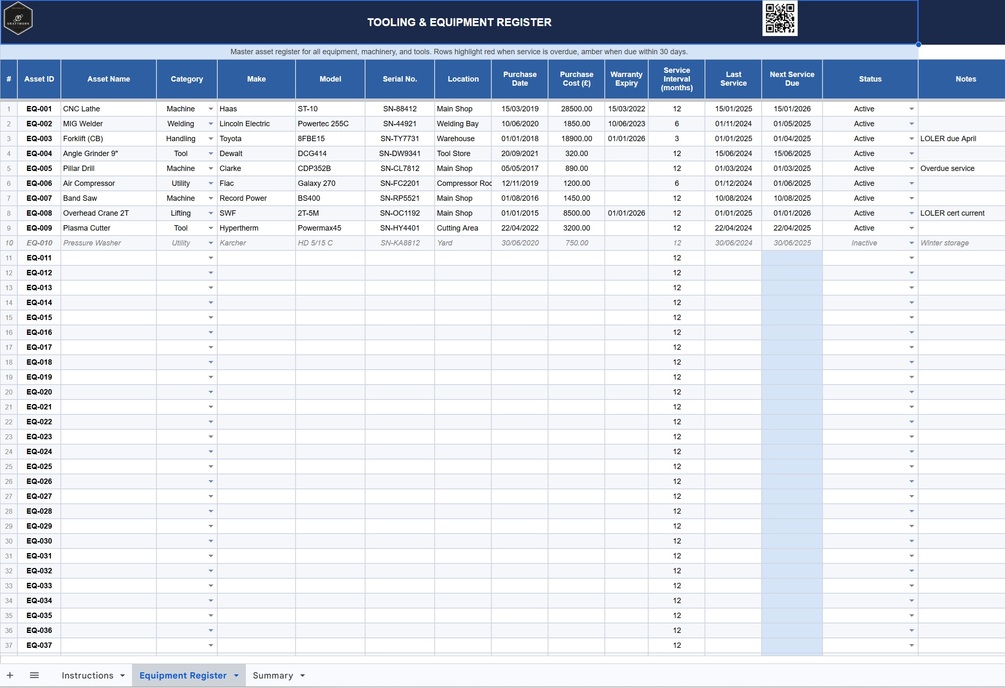1005x688 pixels.
Task: Select the cell 'Lincoln Electric'
Action: click(256, 124)
